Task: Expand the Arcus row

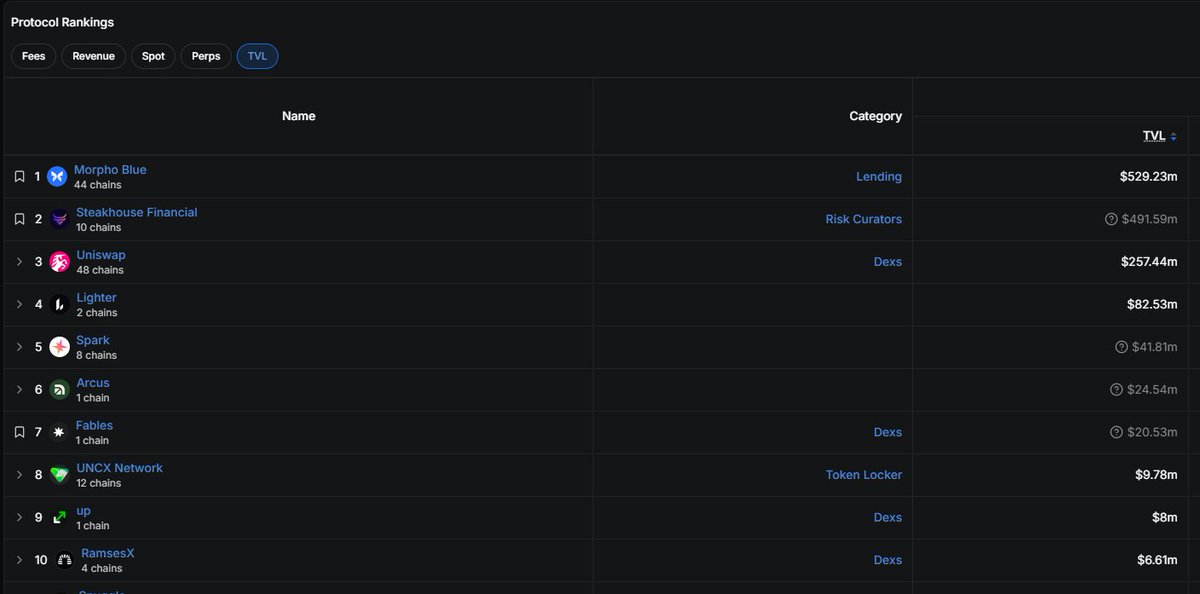Action: (19, 390)
